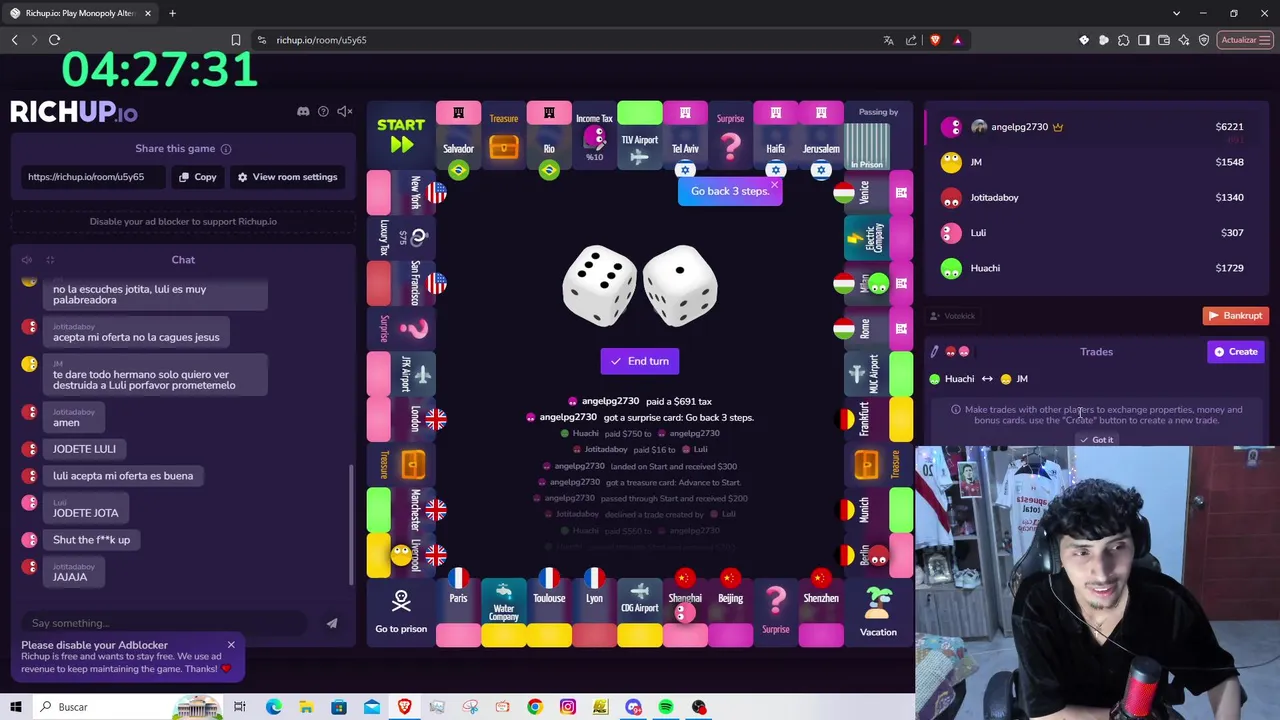The width and height of the screenshot is (1280, 720).
Task: Click the left white die
Action: (599, 285)
